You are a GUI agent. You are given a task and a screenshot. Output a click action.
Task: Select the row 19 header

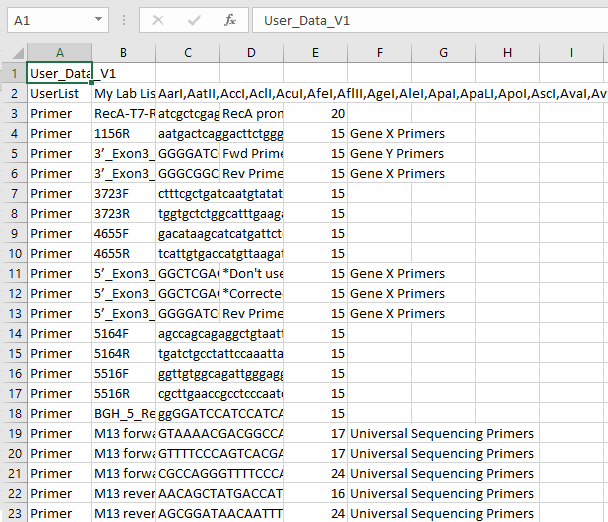[13, 433]
